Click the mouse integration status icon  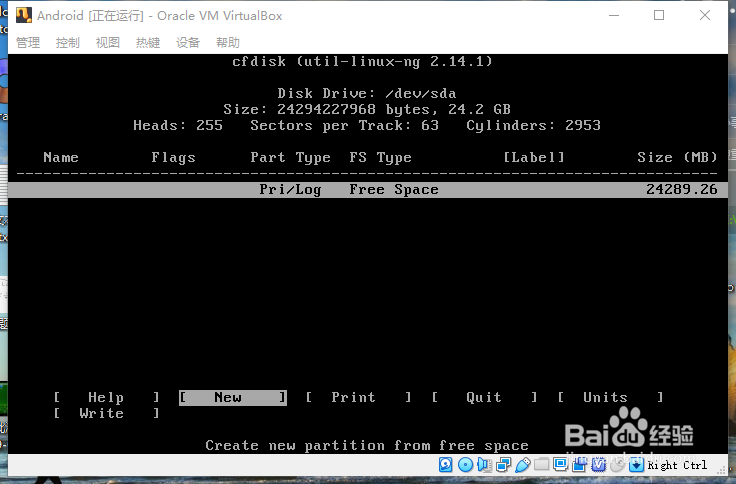point(618,465)
